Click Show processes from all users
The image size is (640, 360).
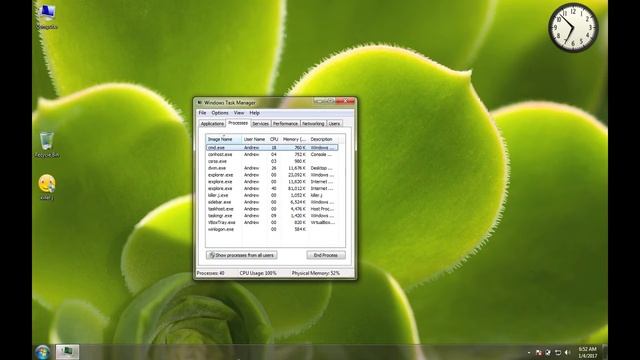(242, 255)
